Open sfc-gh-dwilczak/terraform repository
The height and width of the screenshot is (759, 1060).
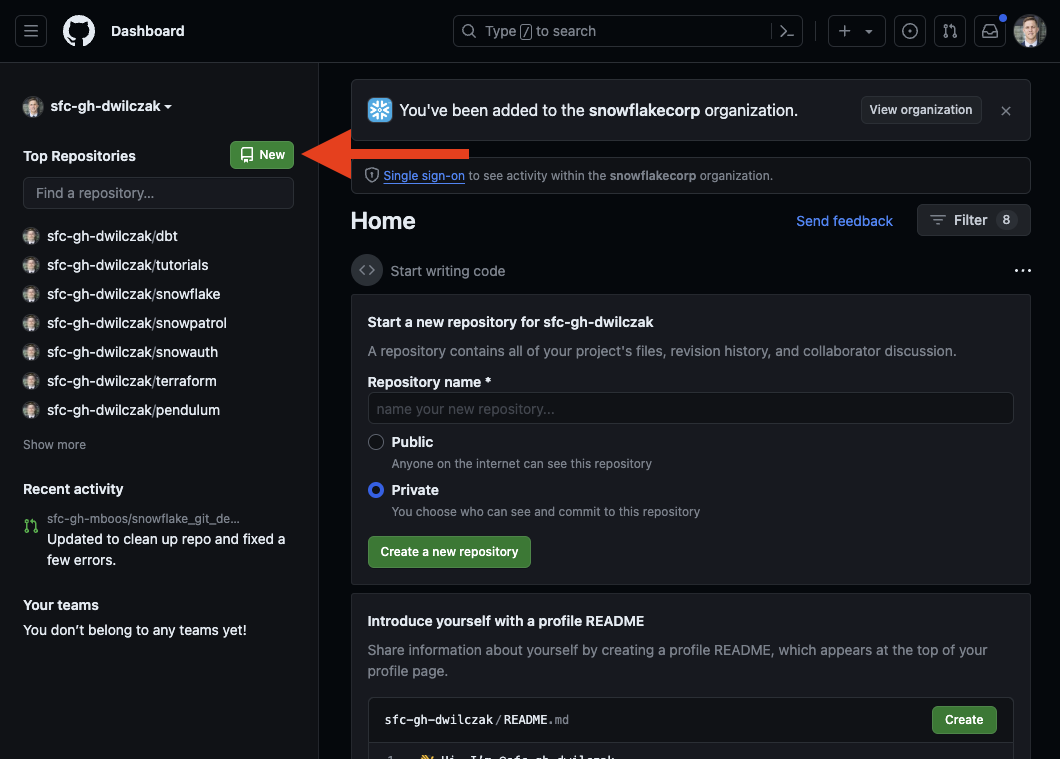132,381
